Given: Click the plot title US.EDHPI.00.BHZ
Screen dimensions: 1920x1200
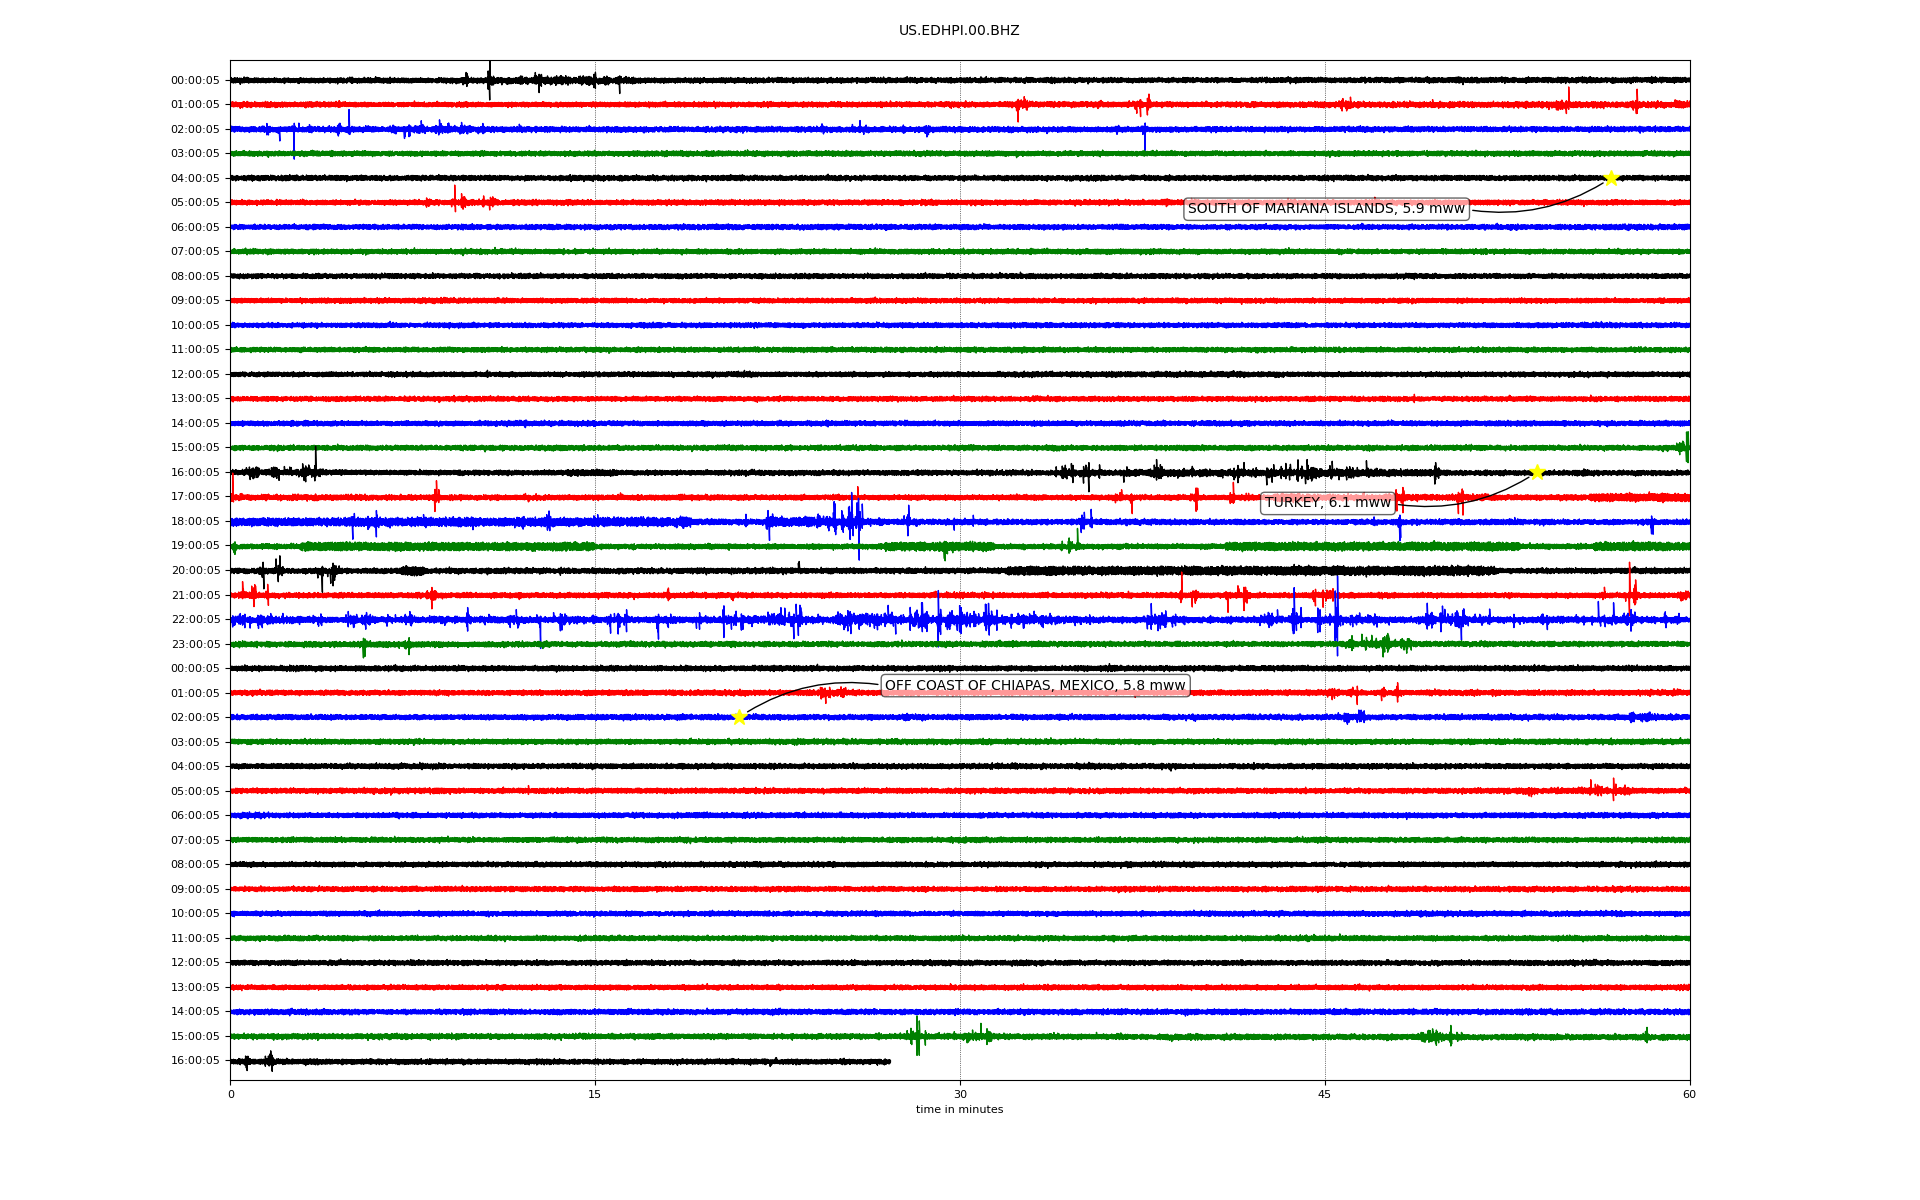Looking at the screenshot, I should coord(959,31).
